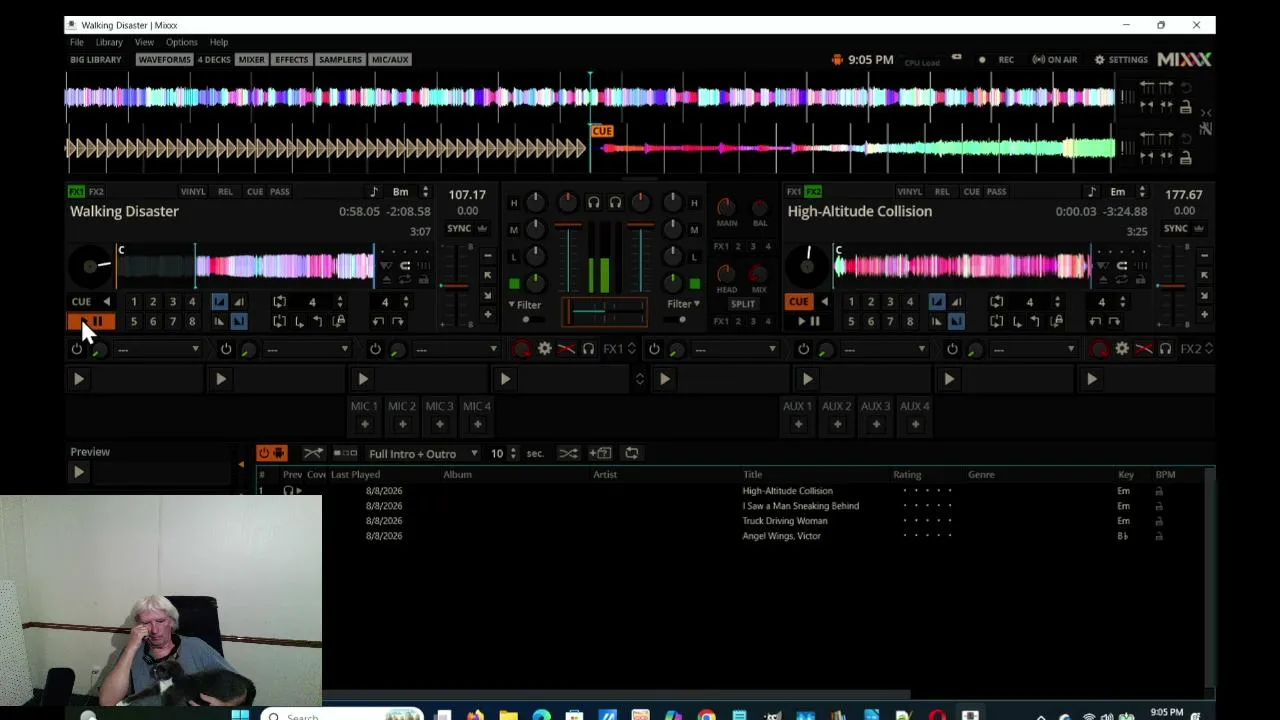
Task: Play the Preview deck
Action: tap(78, 472)
